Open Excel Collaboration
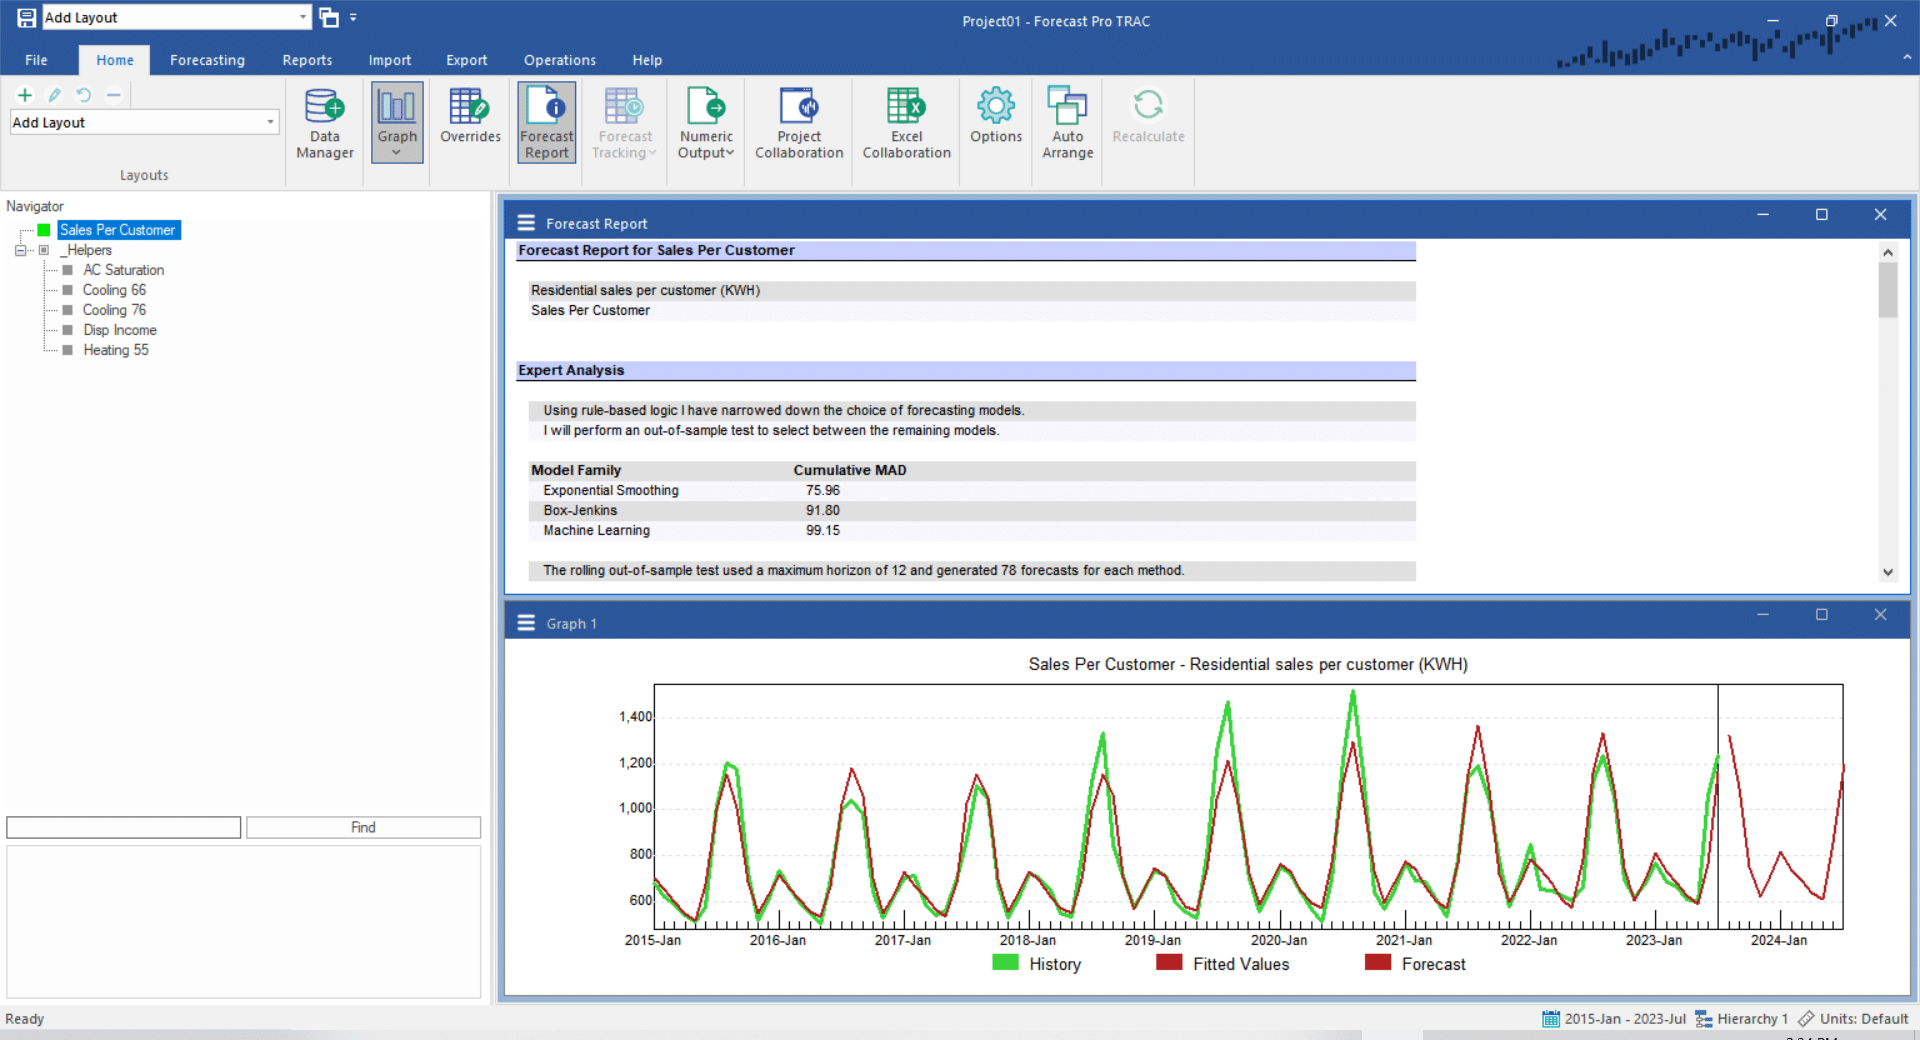Screen dimensions: 1920x1040 (x=906, y=123)
